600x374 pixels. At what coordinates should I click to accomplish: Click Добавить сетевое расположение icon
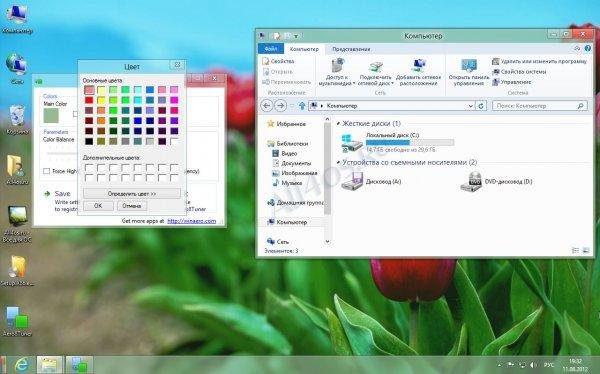pos(419,65)
